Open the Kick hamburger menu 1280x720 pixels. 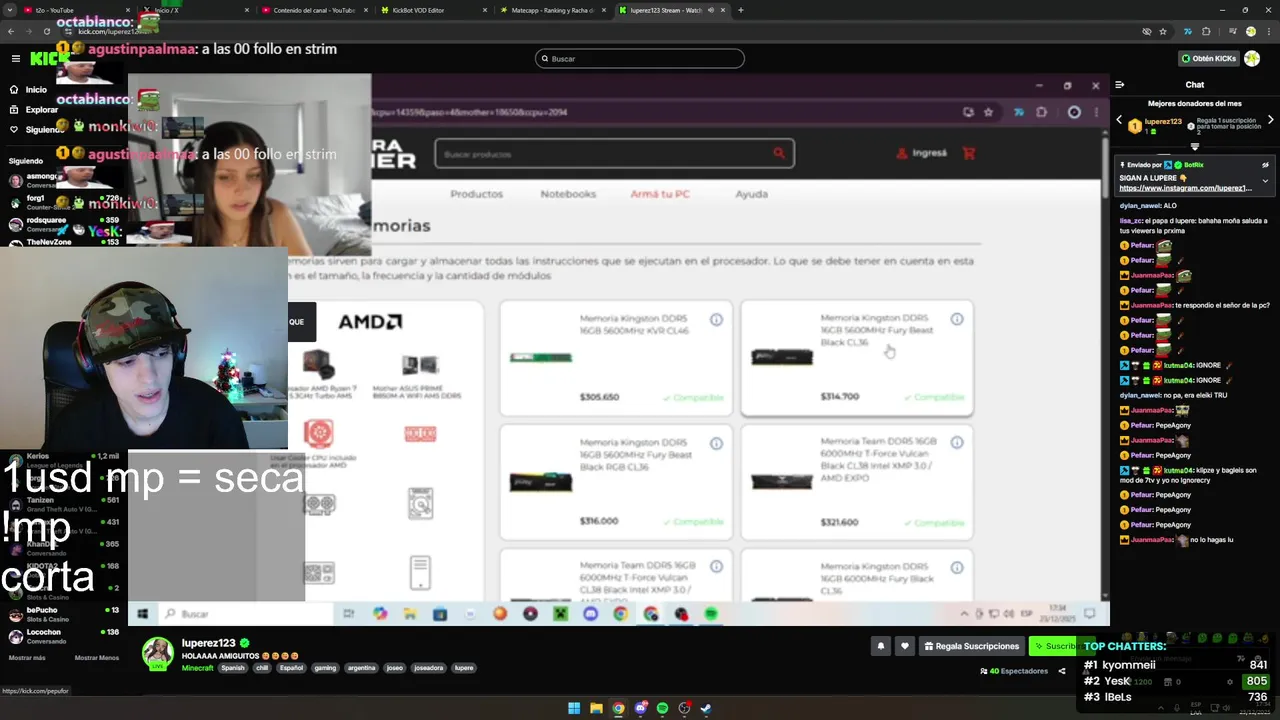(15, 59)
